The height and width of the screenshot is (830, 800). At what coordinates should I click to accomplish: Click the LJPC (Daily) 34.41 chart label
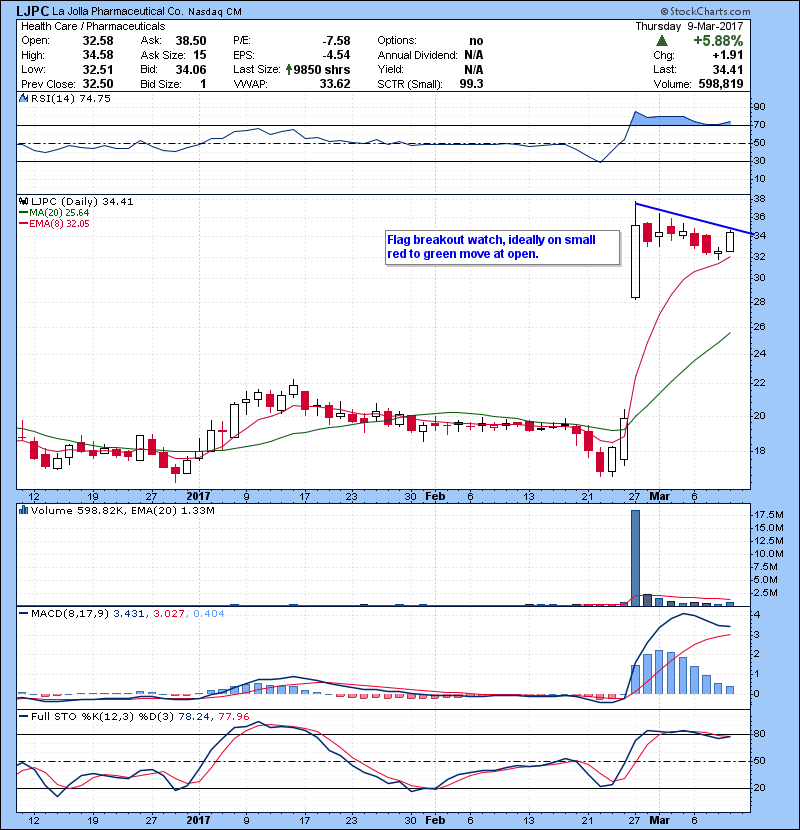point(82,202)
